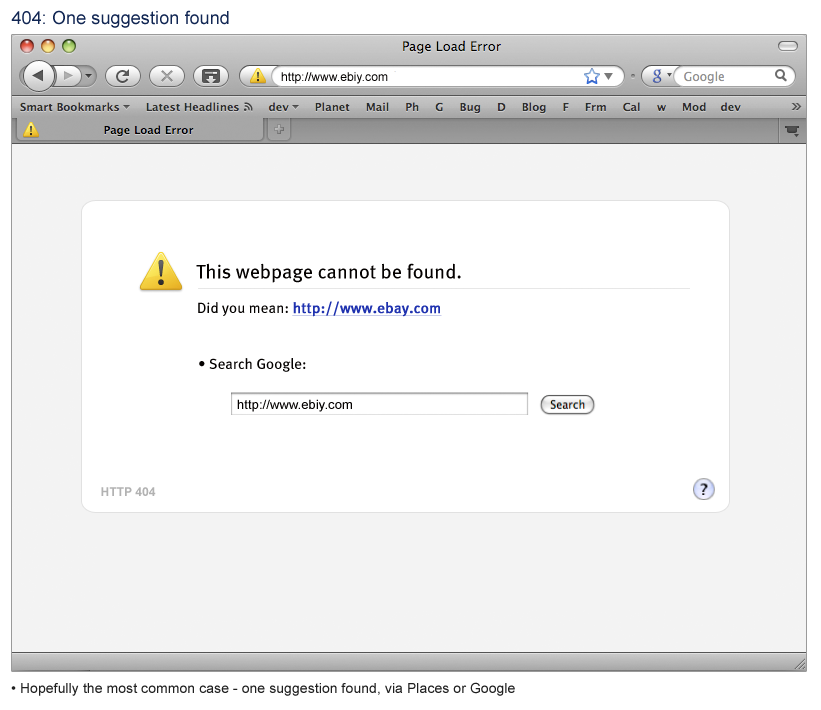
Task: Click the yellow minimize window button
Action: [x=48, y=46]
